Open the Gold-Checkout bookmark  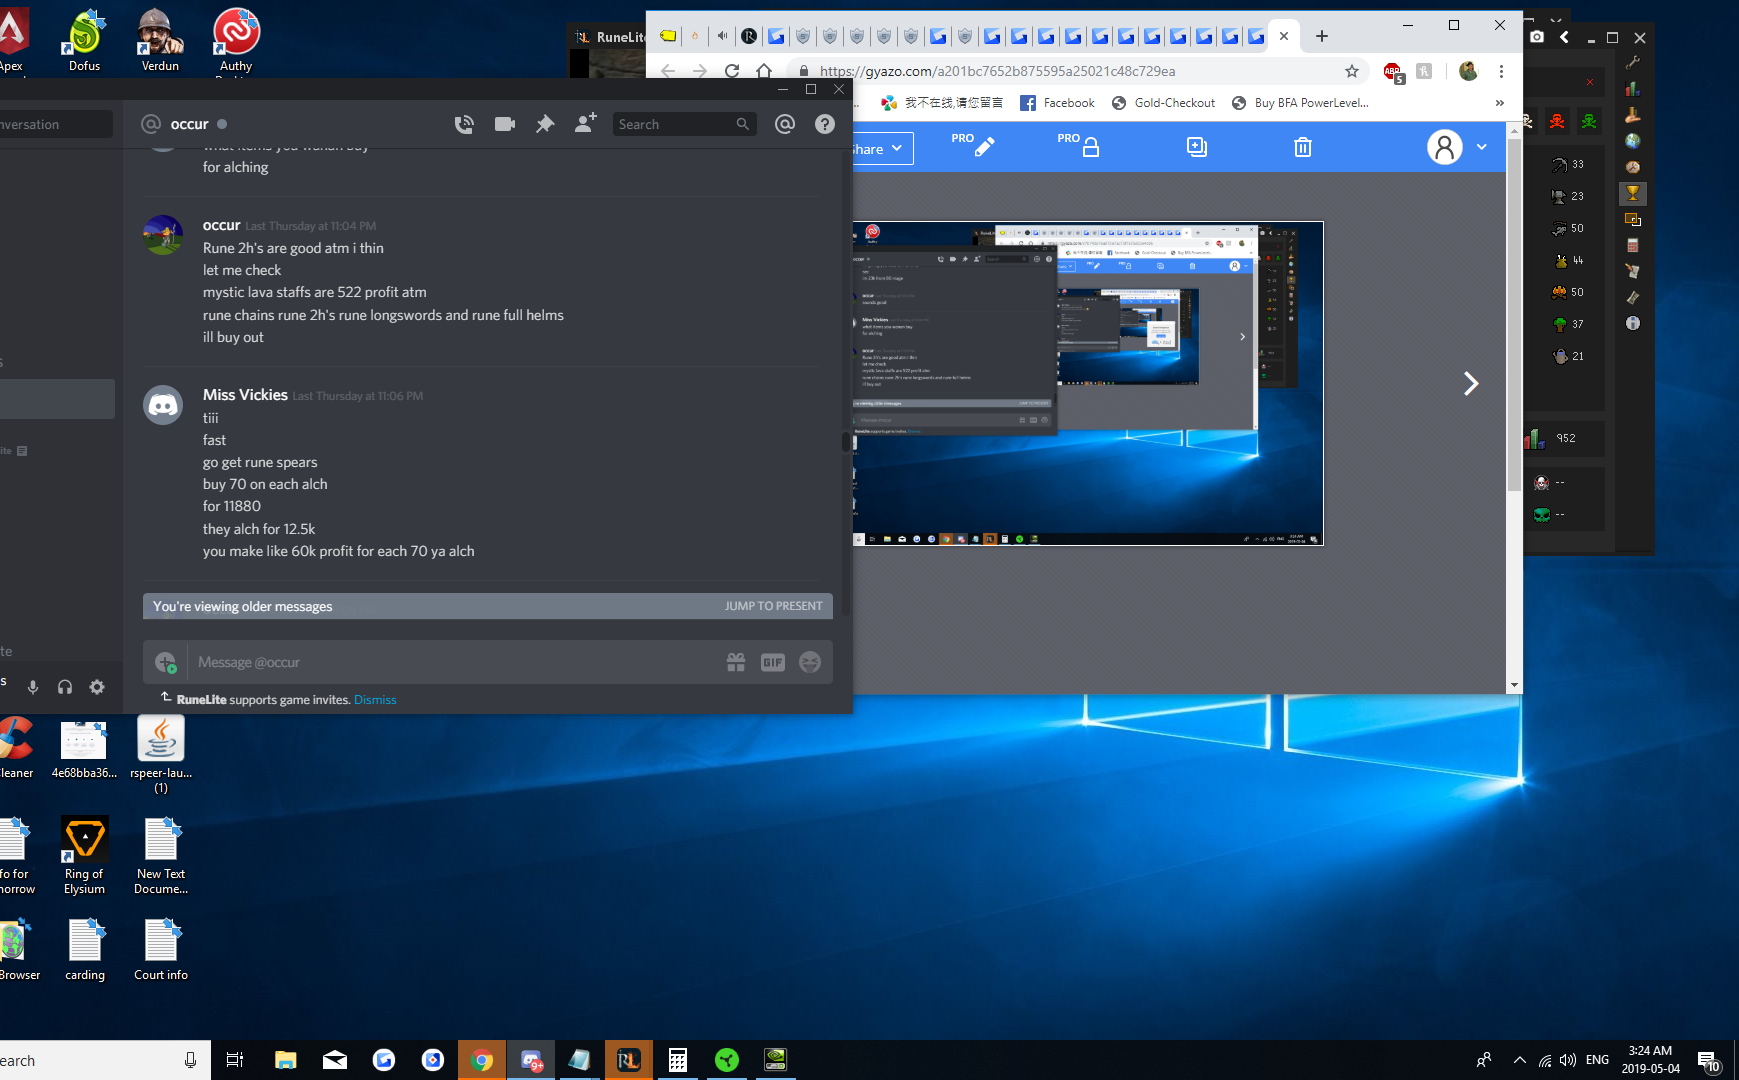1163,103
